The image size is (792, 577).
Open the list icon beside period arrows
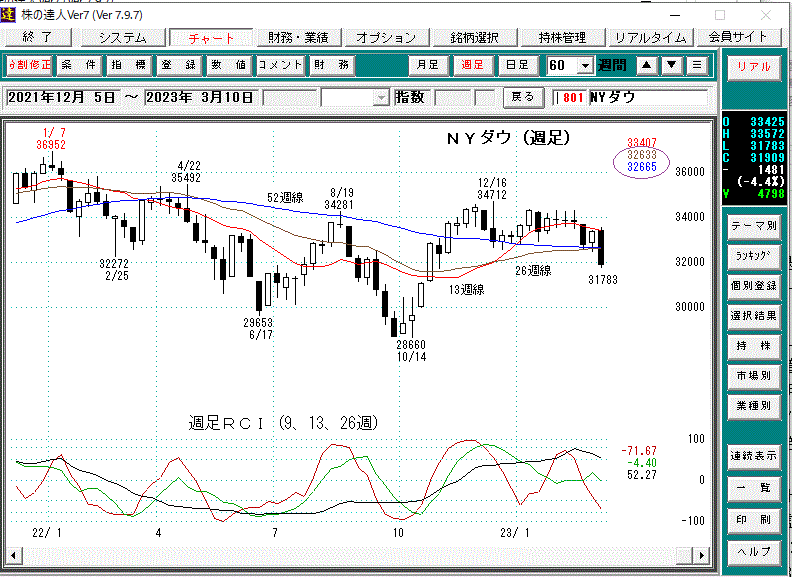[697, 66]
